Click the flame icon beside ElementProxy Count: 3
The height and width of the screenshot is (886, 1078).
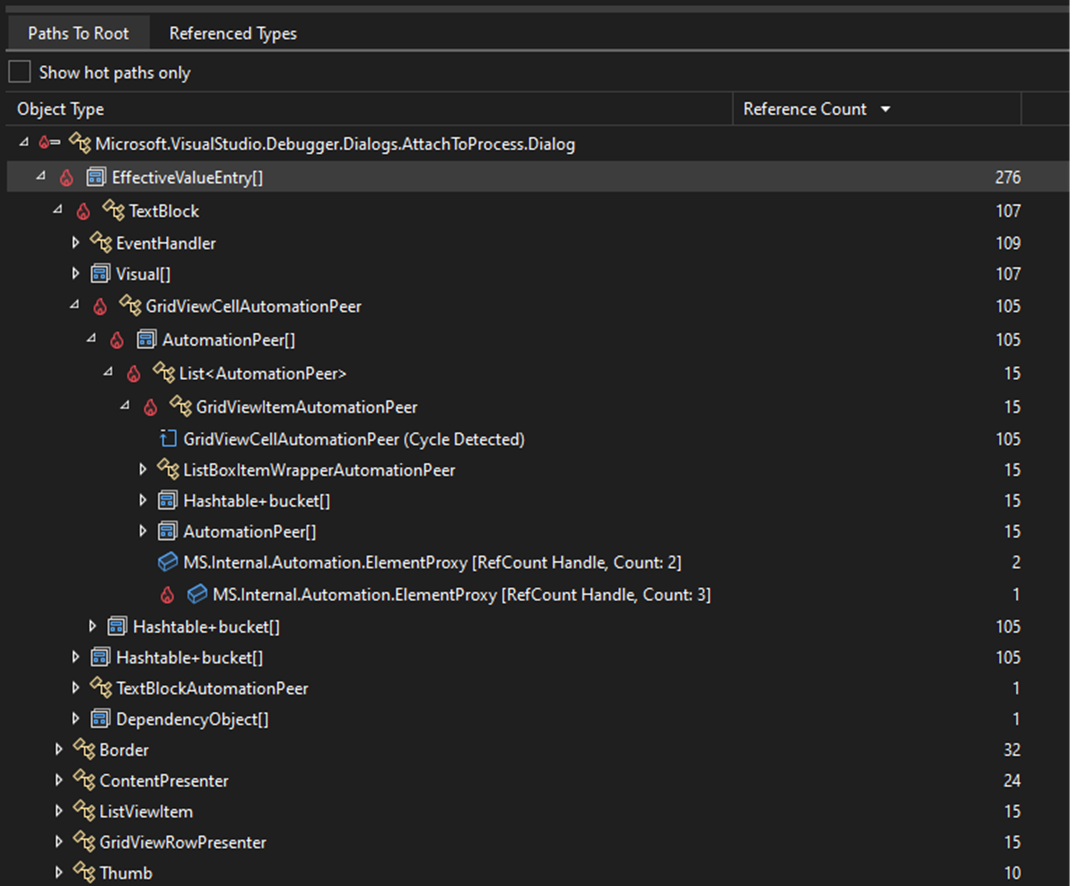click(168, 595)
